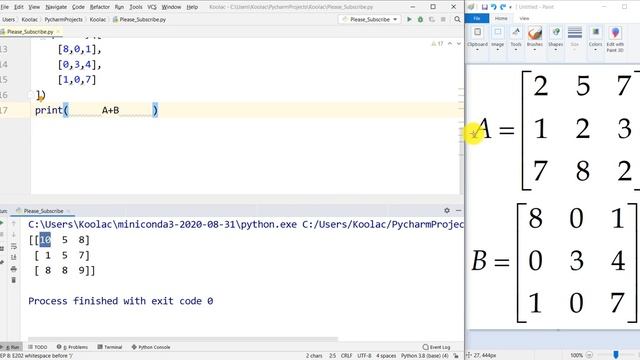Undo last action in Paint

[x=493, y=7]
